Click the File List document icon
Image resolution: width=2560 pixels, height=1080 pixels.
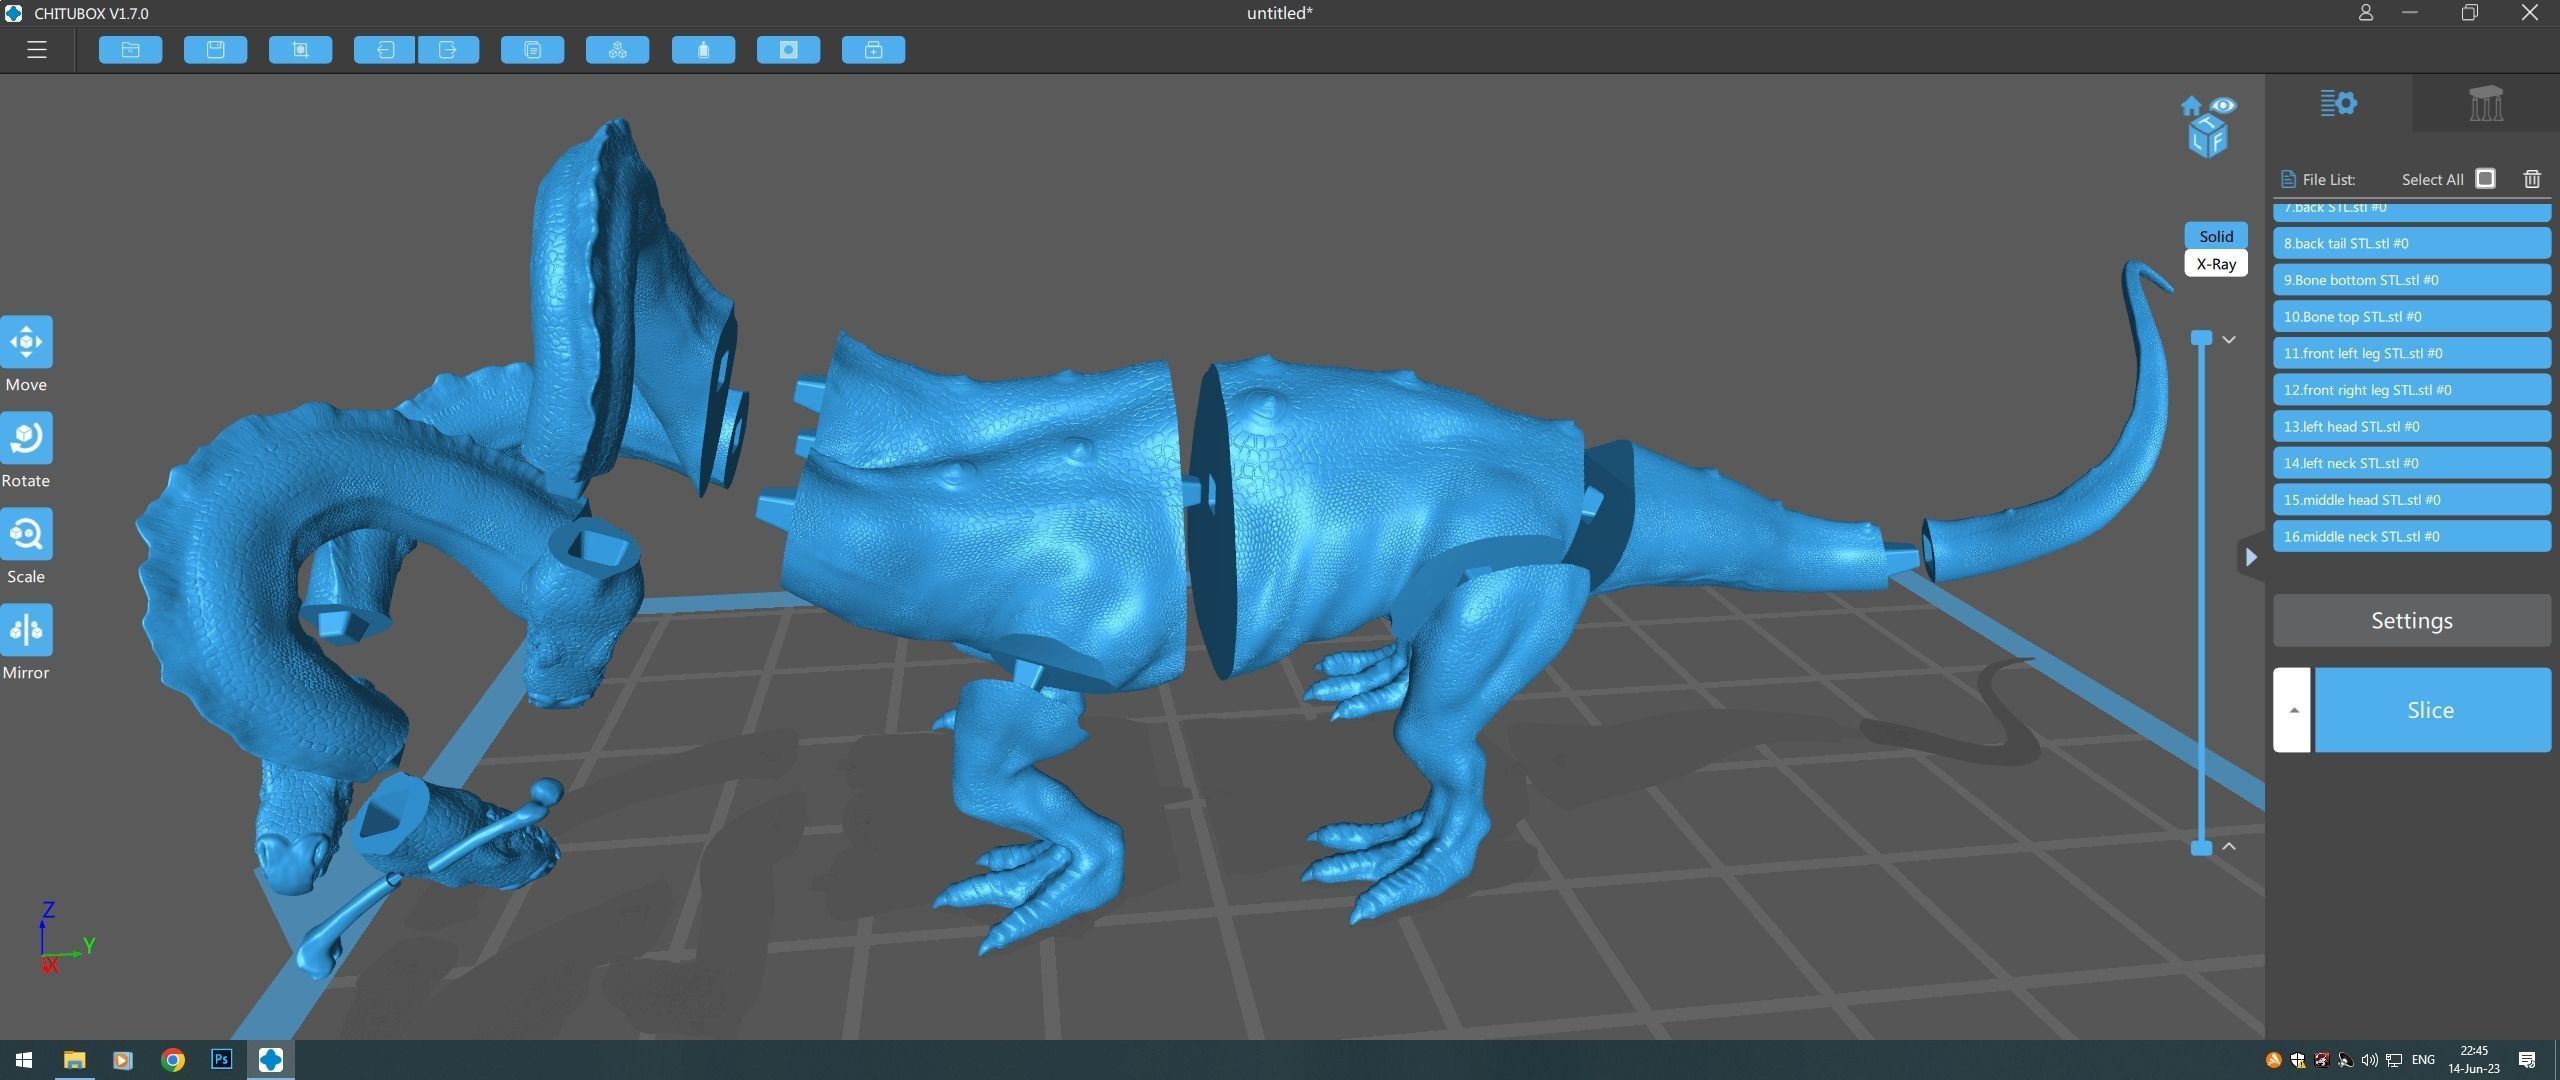click(x=2288, y=179)
